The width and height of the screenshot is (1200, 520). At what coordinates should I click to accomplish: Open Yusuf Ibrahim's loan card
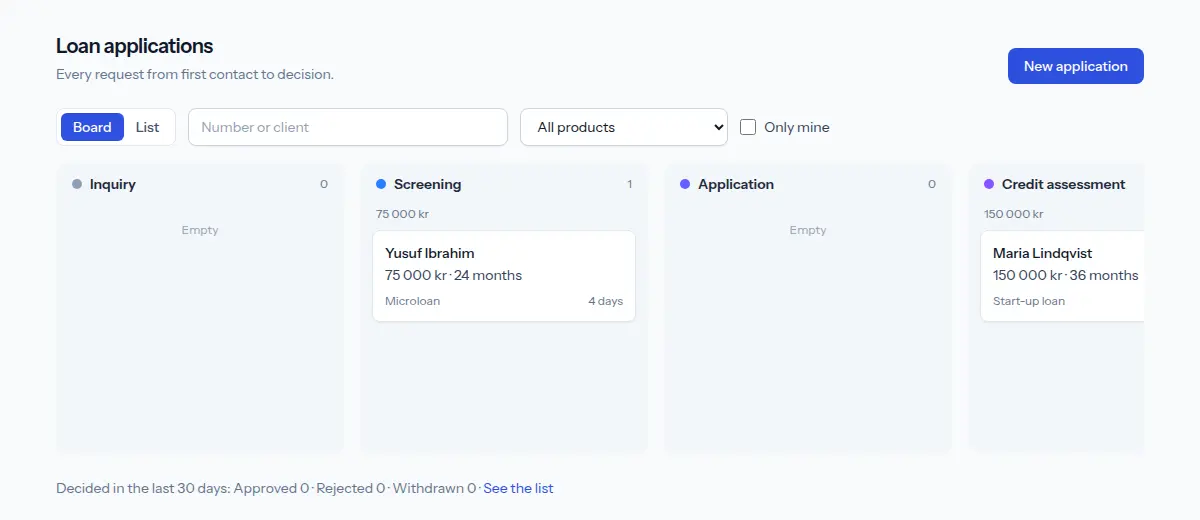[504, 276]
